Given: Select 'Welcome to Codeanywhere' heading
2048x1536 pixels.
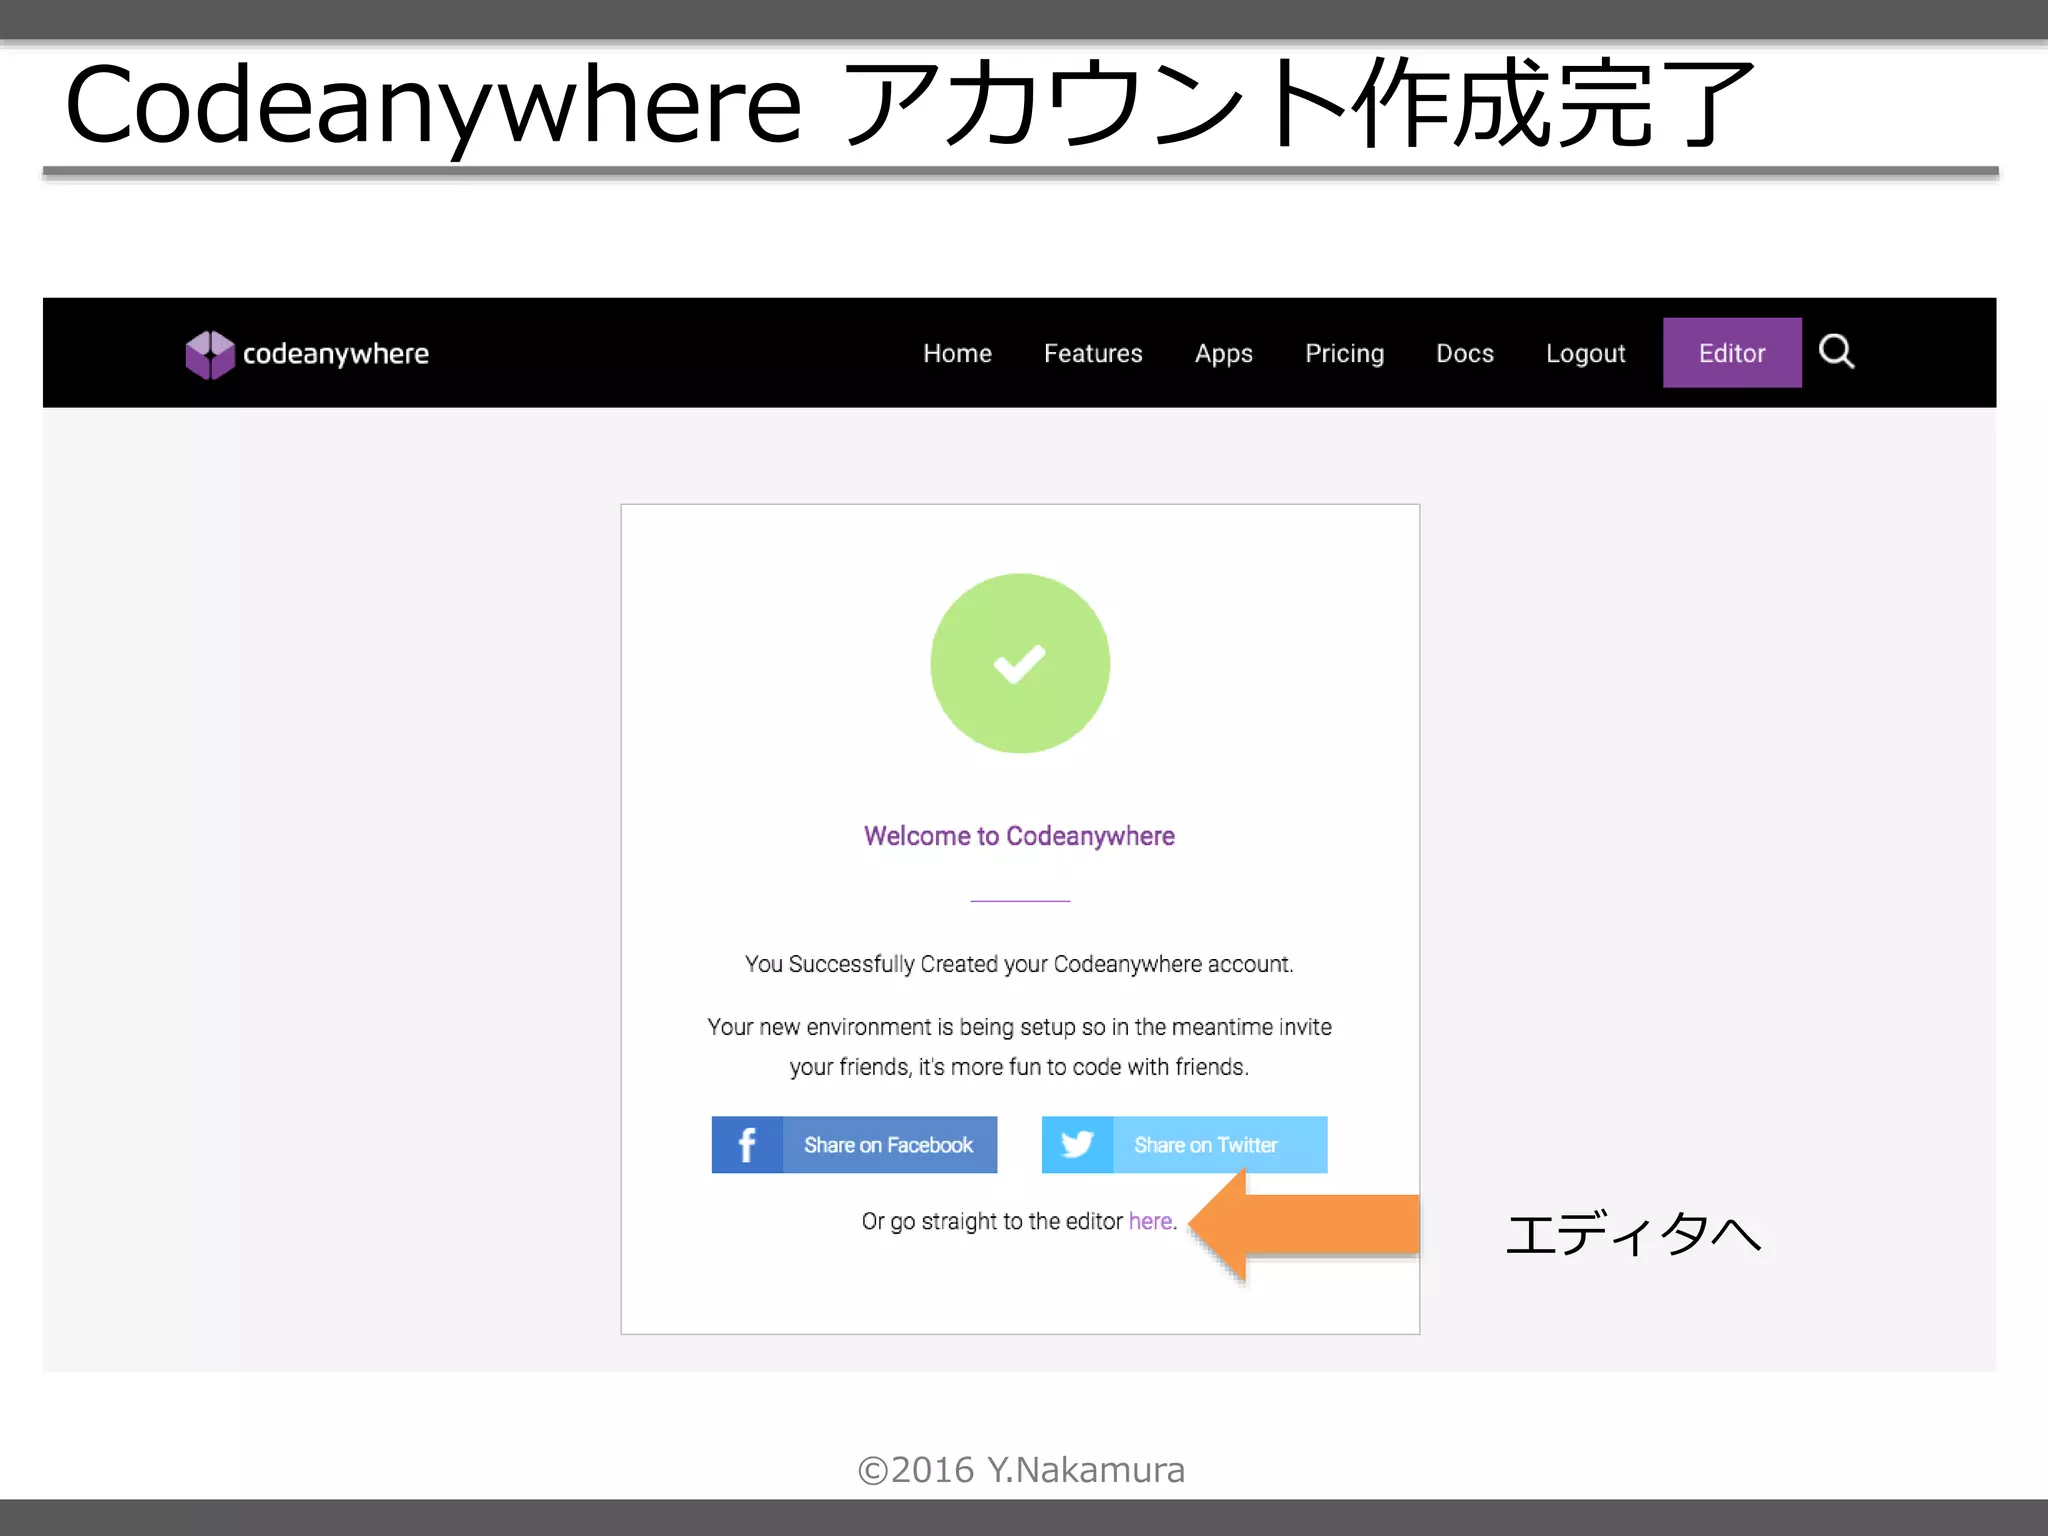Looking at the screenshot, I should click(x=1019, y=836).
